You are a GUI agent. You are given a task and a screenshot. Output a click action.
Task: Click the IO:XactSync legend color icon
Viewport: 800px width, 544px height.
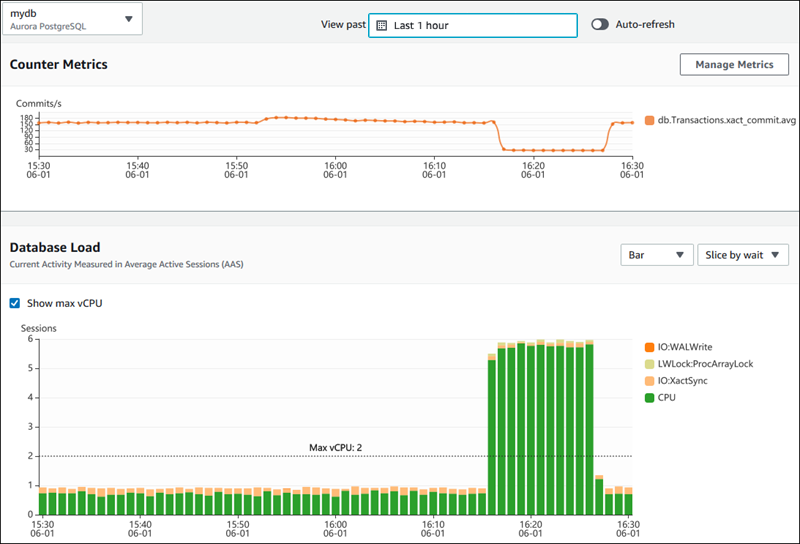click(649, 381)
